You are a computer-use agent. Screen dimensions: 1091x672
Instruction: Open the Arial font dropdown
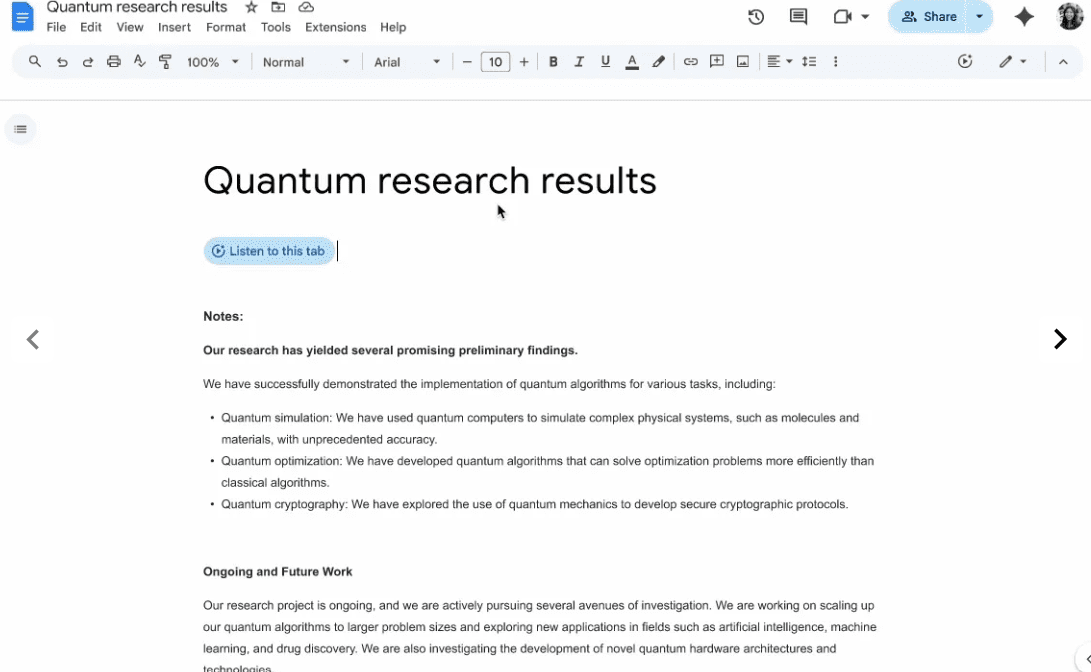pos(406,62)
